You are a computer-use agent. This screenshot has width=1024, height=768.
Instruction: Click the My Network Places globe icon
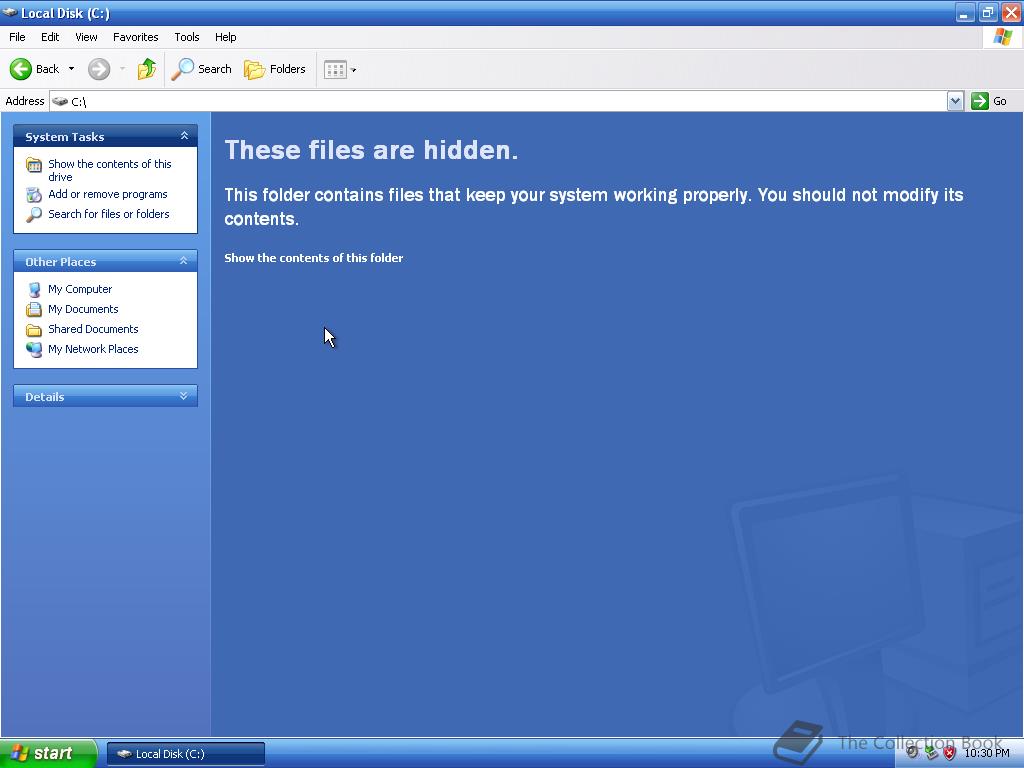[34, 349]
